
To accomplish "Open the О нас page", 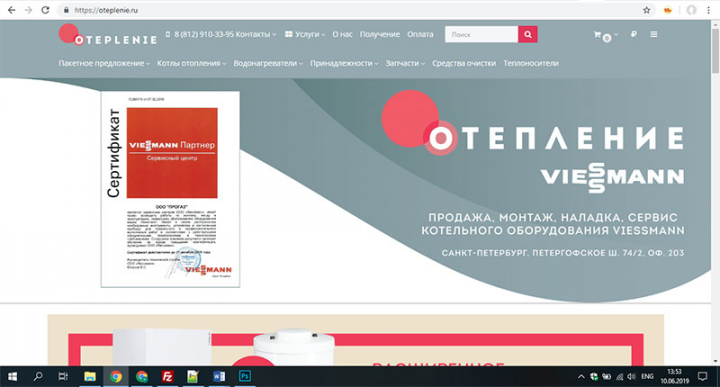I will [343, 34].
